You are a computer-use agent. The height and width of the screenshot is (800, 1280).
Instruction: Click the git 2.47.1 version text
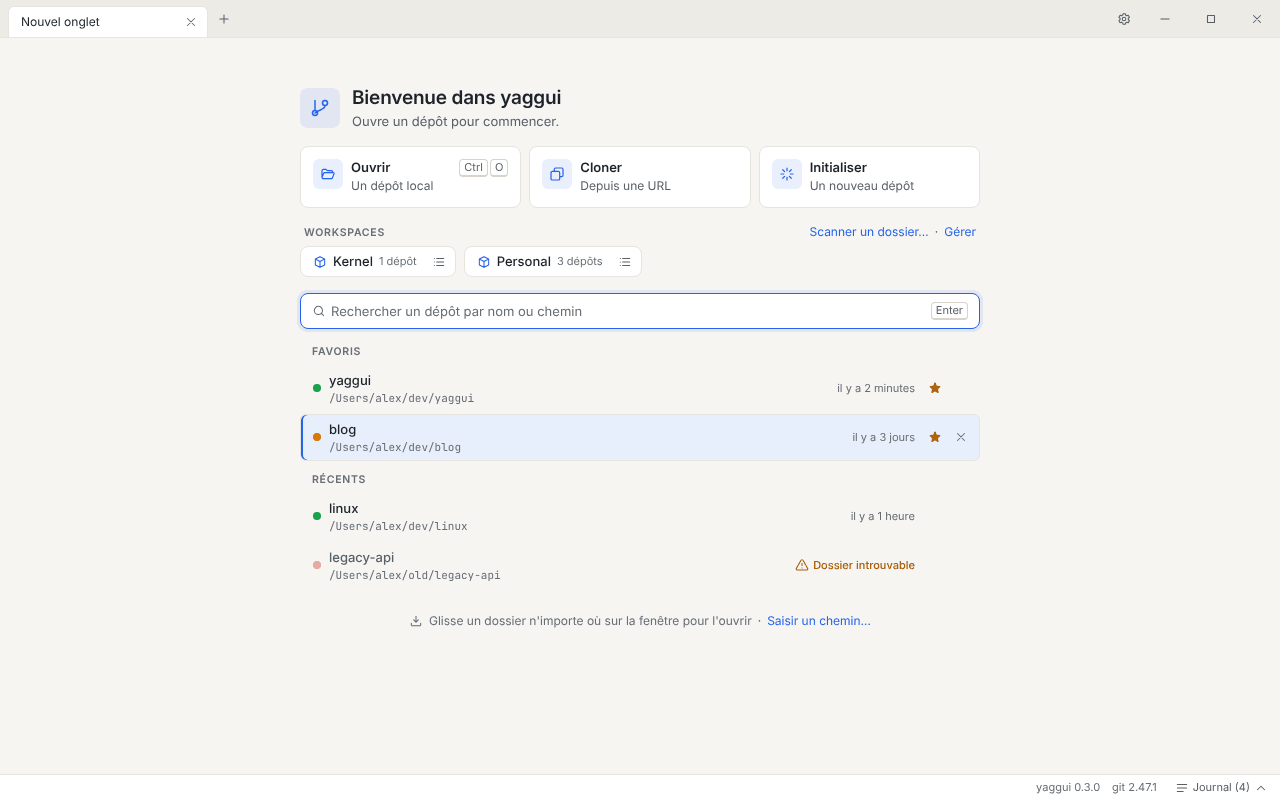1134,787
